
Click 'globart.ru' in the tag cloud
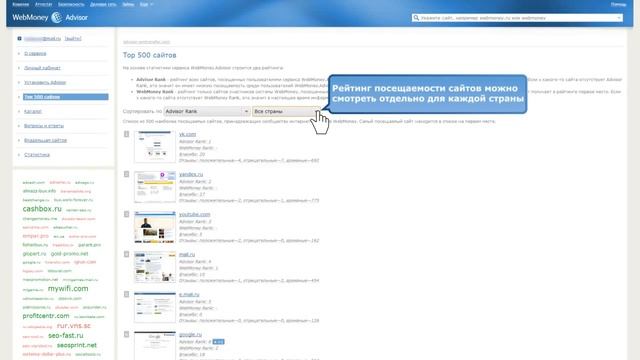point(34,253)
